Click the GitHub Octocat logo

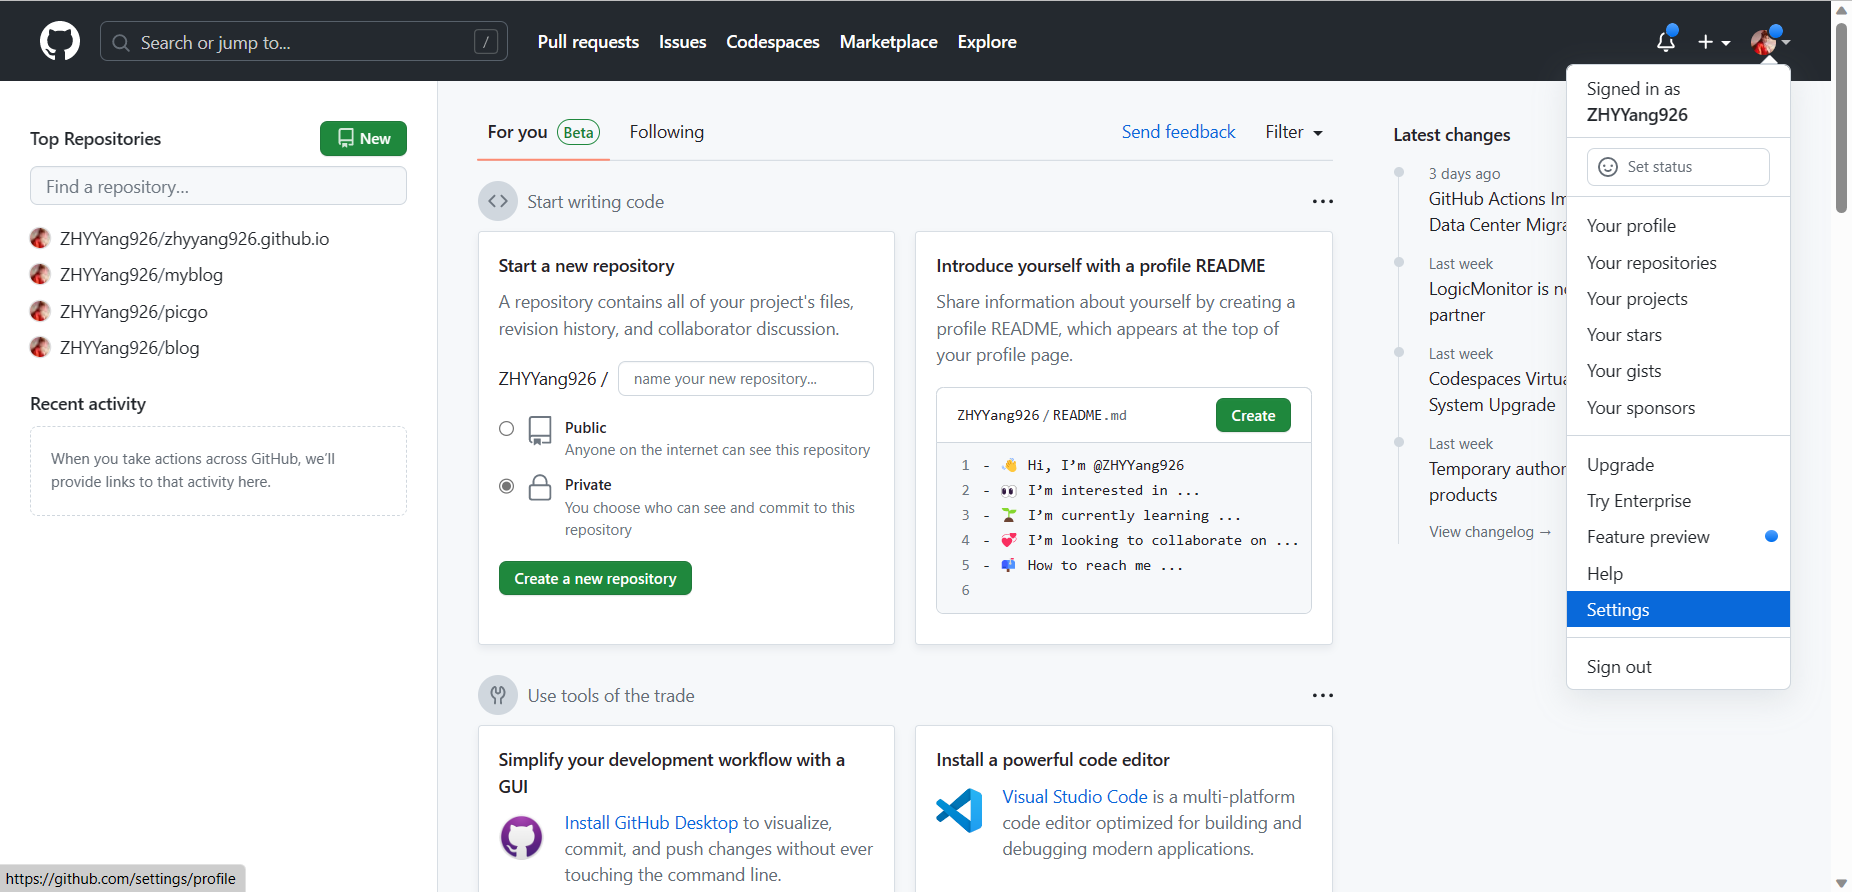click(x=60, y=42)
